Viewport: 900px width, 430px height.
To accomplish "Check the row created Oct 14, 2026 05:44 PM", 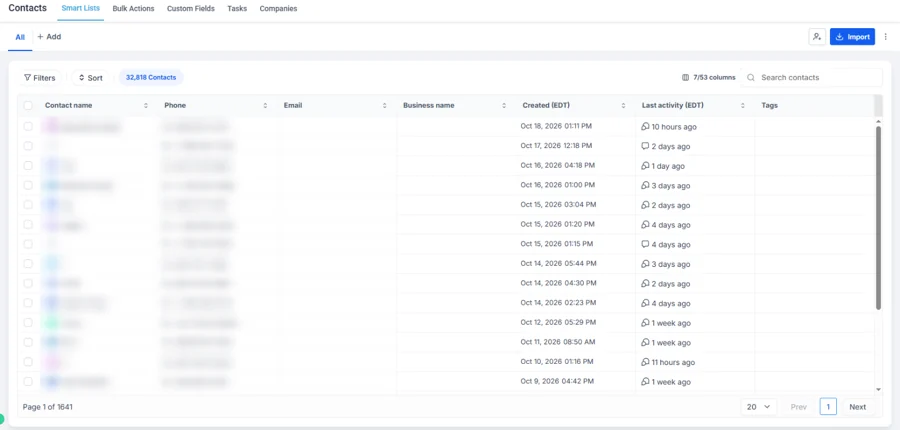I will [28, 264].
